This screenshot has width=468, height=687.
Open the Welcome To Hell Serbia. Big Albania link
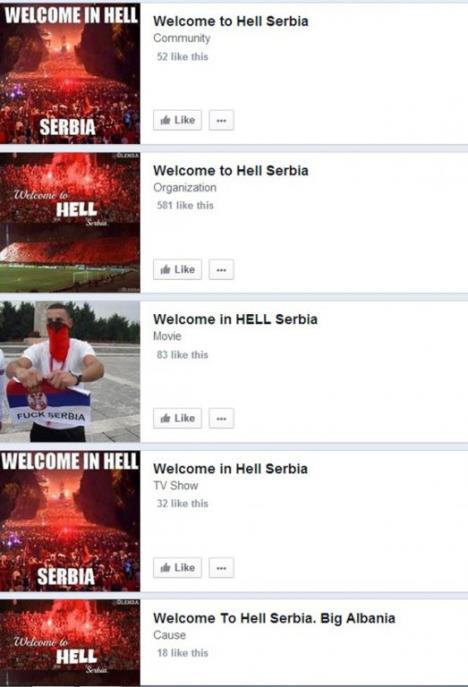[x=274, y=618]
